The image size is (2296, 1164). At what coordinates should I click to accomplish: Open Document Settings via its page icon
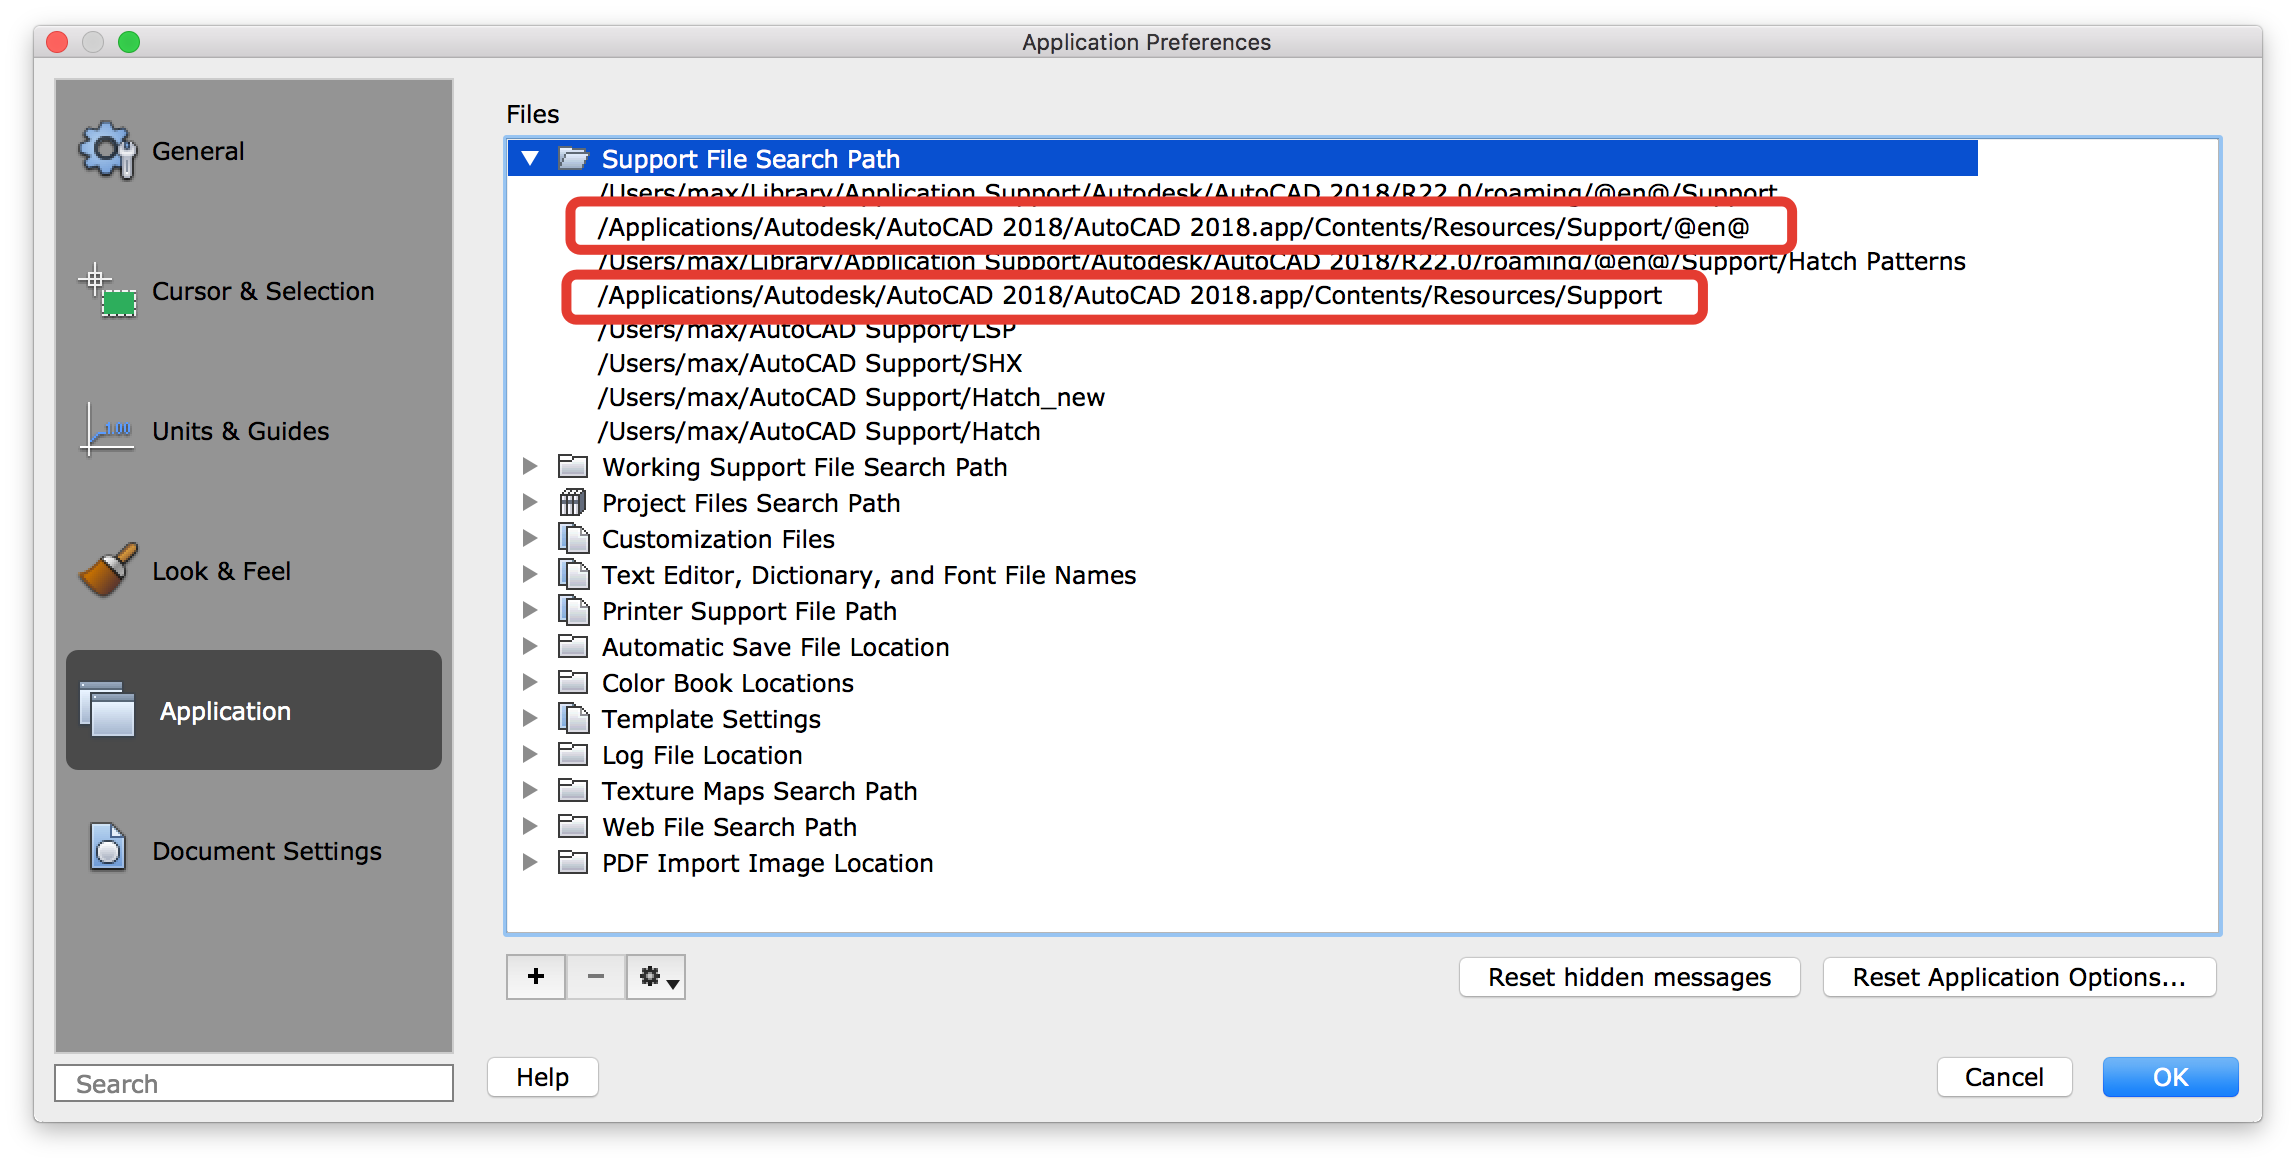pos(106,848)
